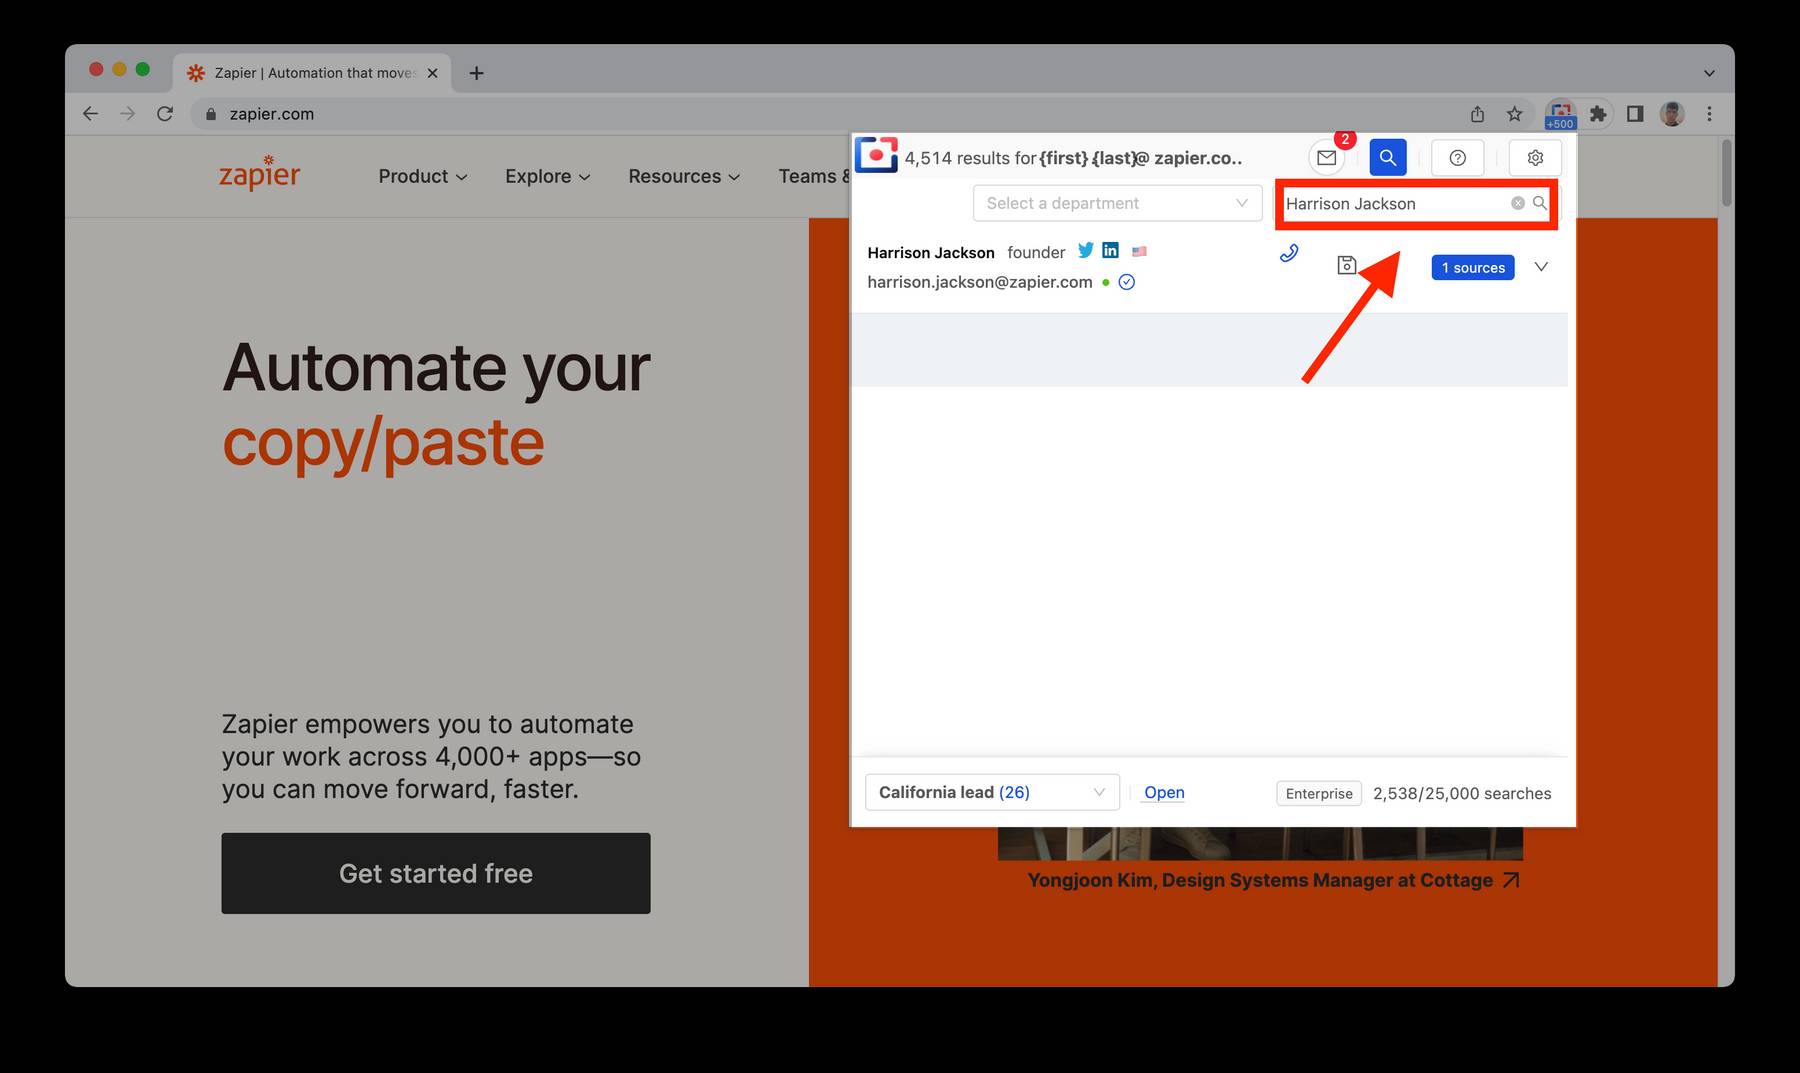
Task: Close the Zapier browser tab
Action: pyautogui.click(x=432, y=73)
